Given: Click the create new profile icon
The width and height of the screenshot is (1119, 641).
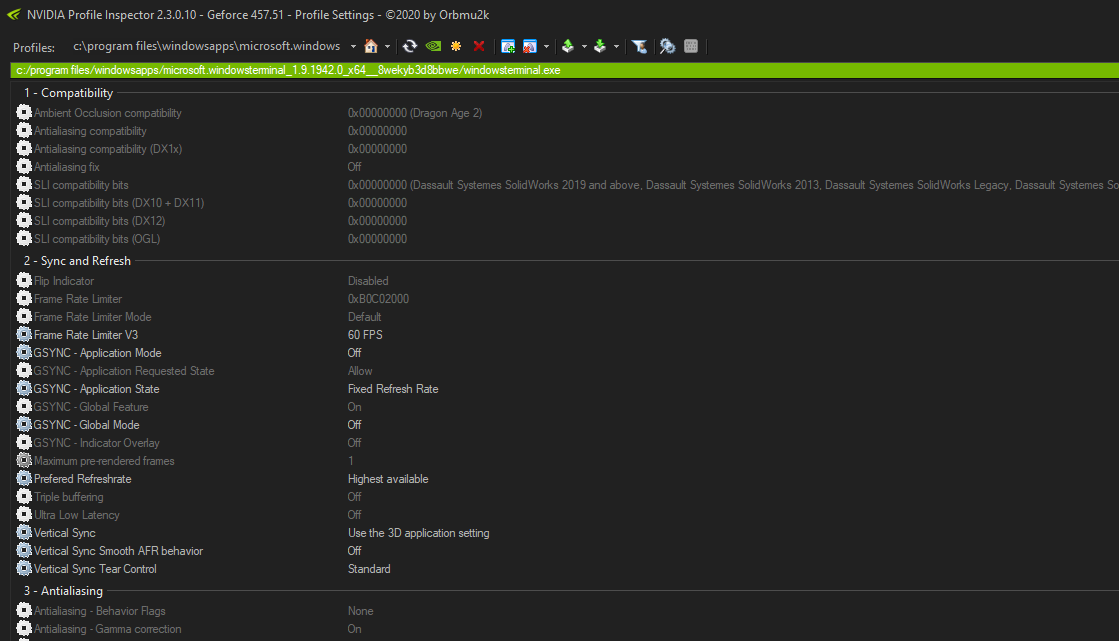Looking at the screenshot, I should click(x=508, y=46).
